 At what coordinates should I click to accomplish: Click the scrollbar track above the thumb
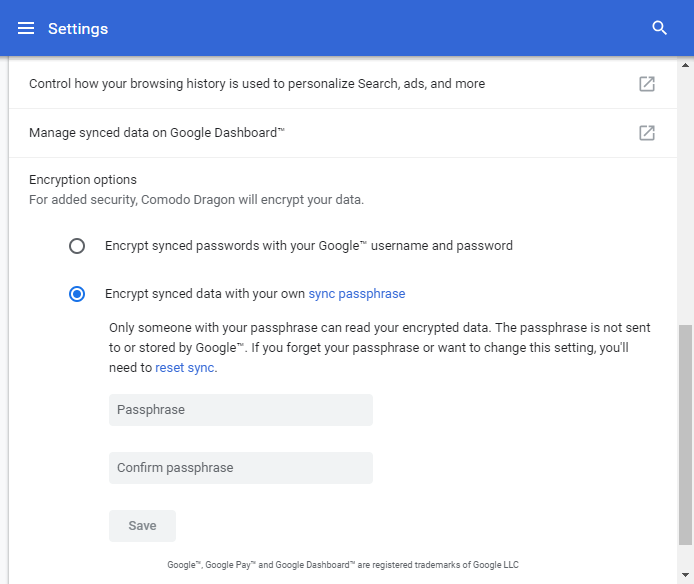(685, 197)
